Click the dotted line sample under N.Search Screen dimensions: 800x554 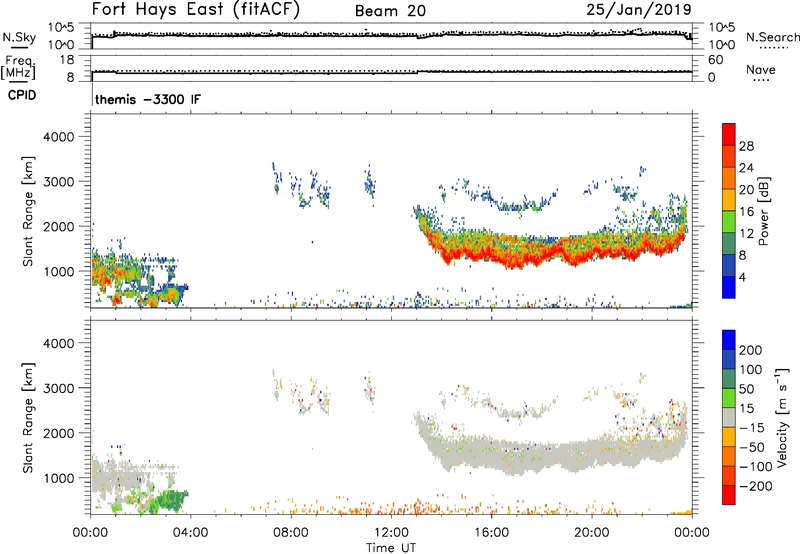pyautogui.click(x=773, y=48)
